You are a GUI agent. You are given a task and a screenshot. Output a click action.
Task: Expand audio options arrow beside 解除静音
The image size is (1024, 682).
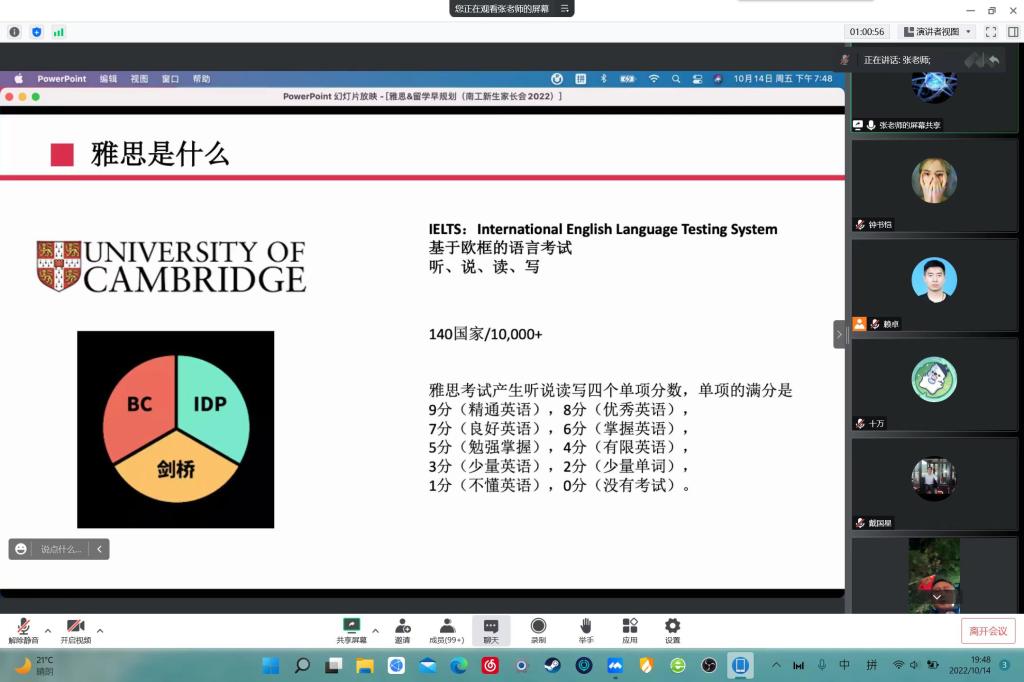point(48,630)
